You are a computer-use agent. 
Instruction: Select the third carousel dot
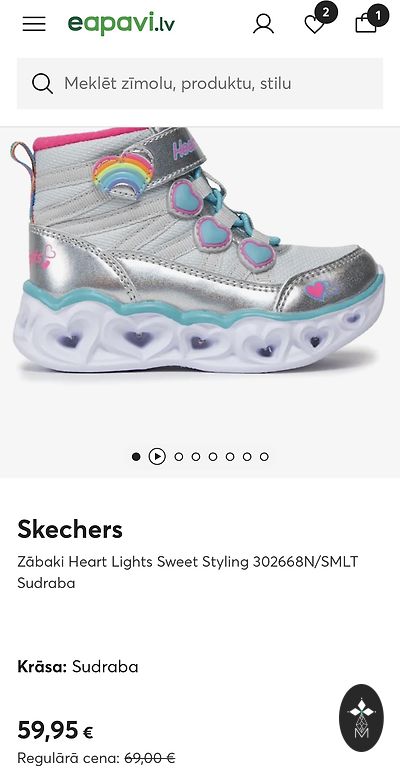179,456
